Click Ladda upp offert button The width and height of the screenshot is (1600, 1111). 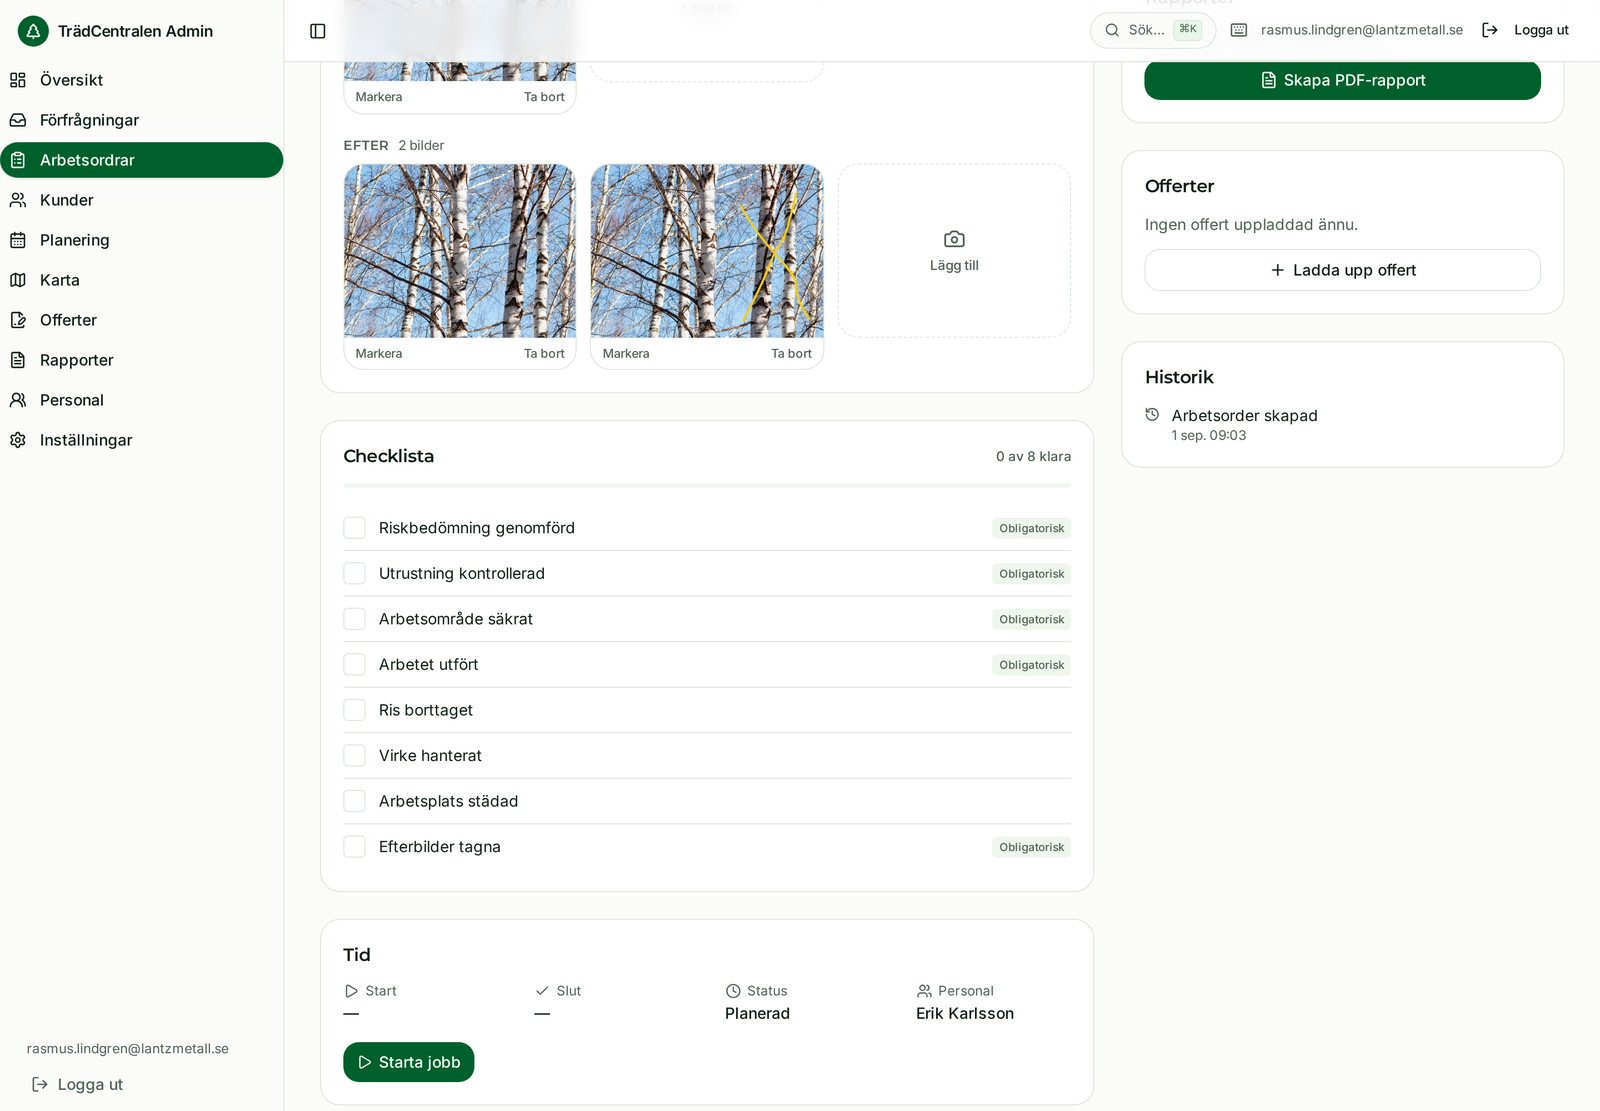pos(1342,270)
